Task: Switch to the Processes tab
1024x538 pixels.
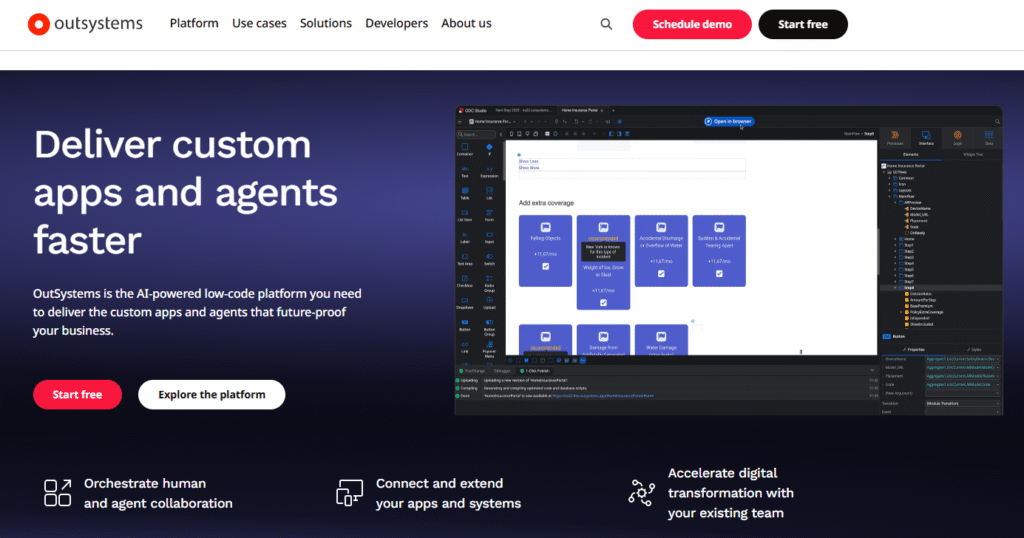Action: click(x=895, y=138)
